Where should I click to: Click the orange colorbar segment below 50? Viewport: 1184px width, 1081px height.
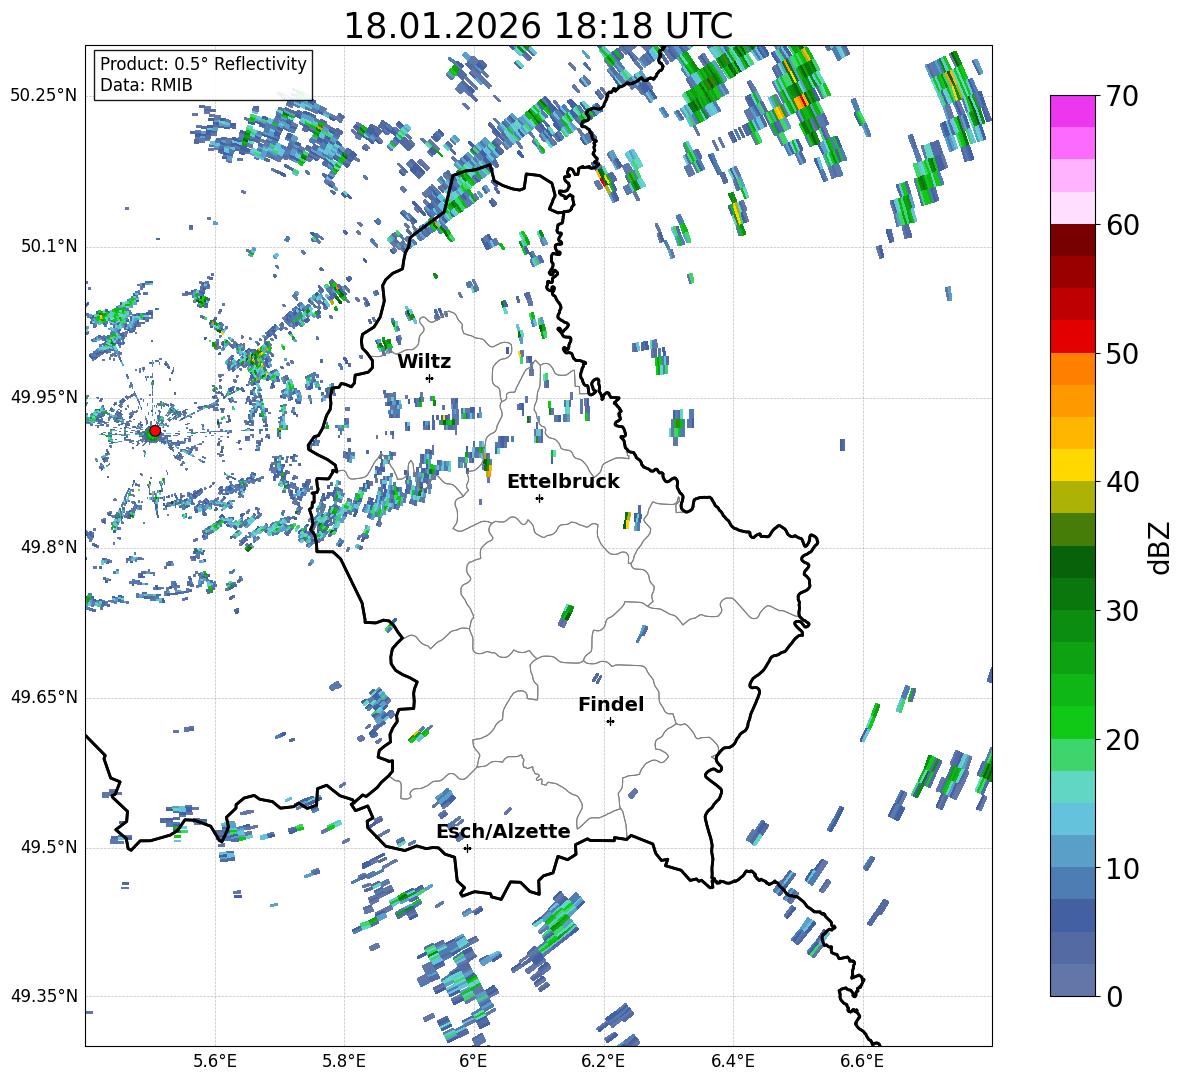pos(1073,369)
